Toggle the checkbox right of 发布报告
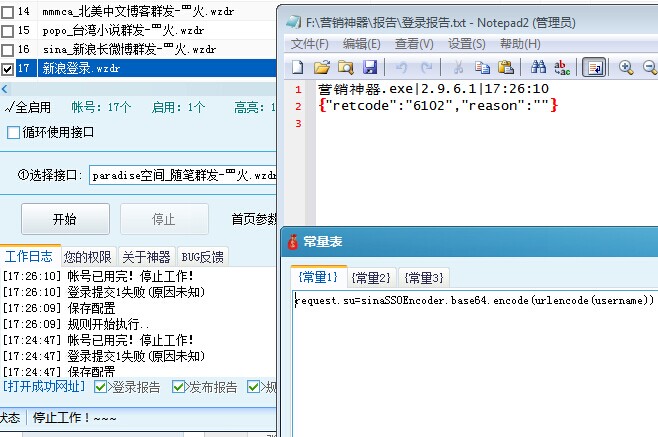This screenshot has height=437, width=658. pyautogui.click(x=253, y=387)
